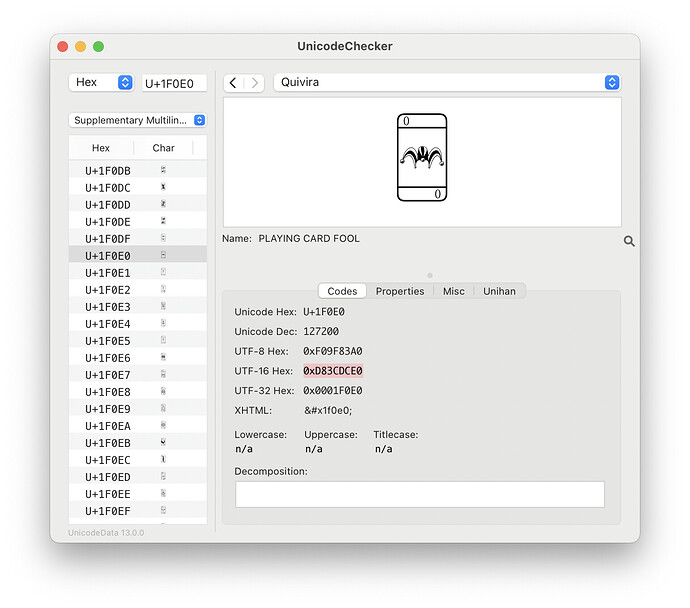Switch to the Properties tab
This screenshot has width=690, height=608.
click(400, 291)
